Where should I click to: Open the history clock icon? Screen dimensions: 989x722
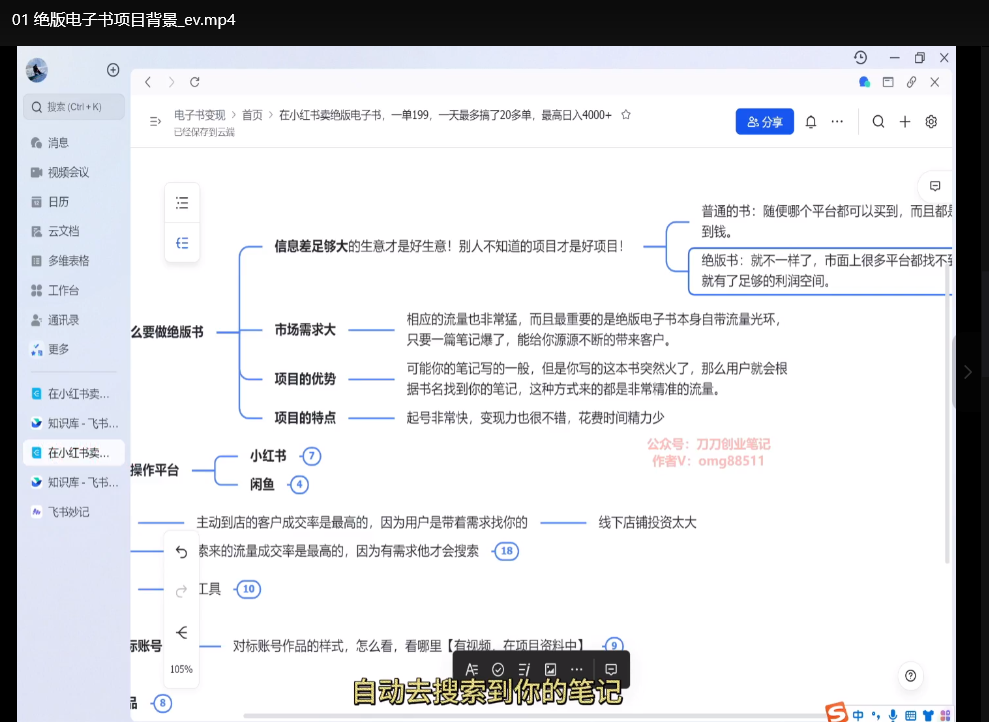click(860, 58)
